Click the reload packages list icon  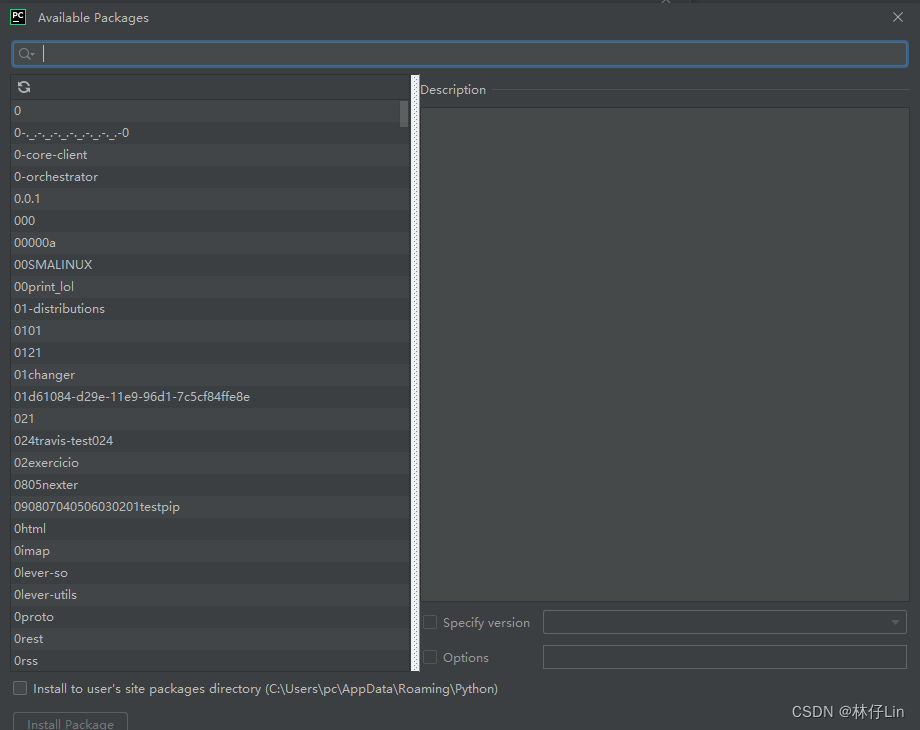click(24, 87)
